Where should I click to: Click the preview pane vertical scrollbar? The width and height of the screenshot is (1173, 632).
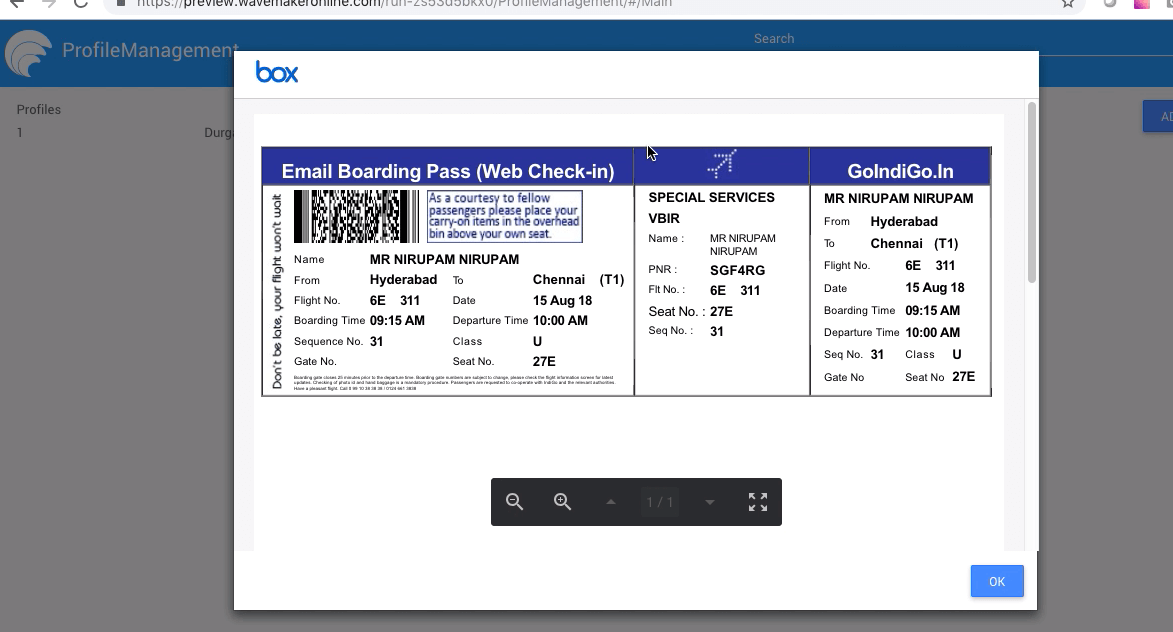click(1031, 192)
